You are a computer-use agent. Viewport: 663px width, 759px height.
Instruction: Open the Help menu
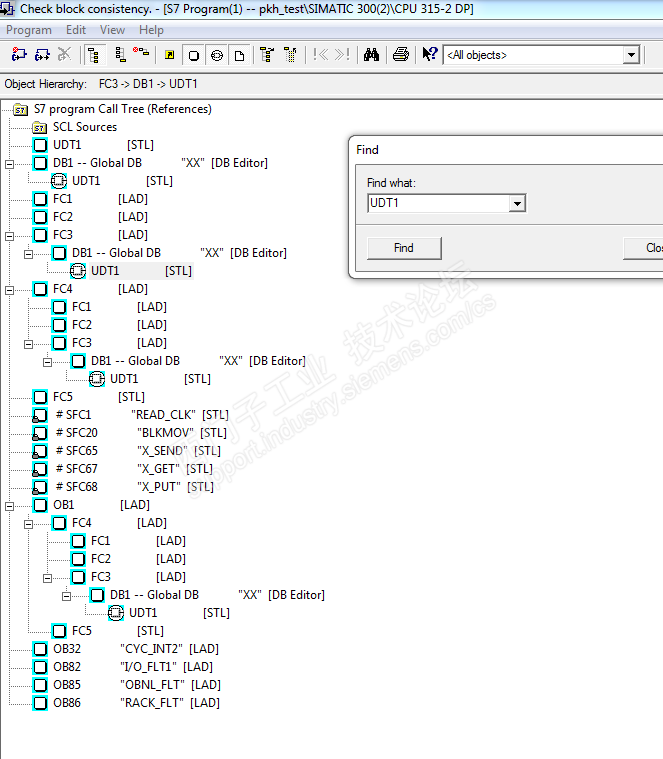click(151, 30)
